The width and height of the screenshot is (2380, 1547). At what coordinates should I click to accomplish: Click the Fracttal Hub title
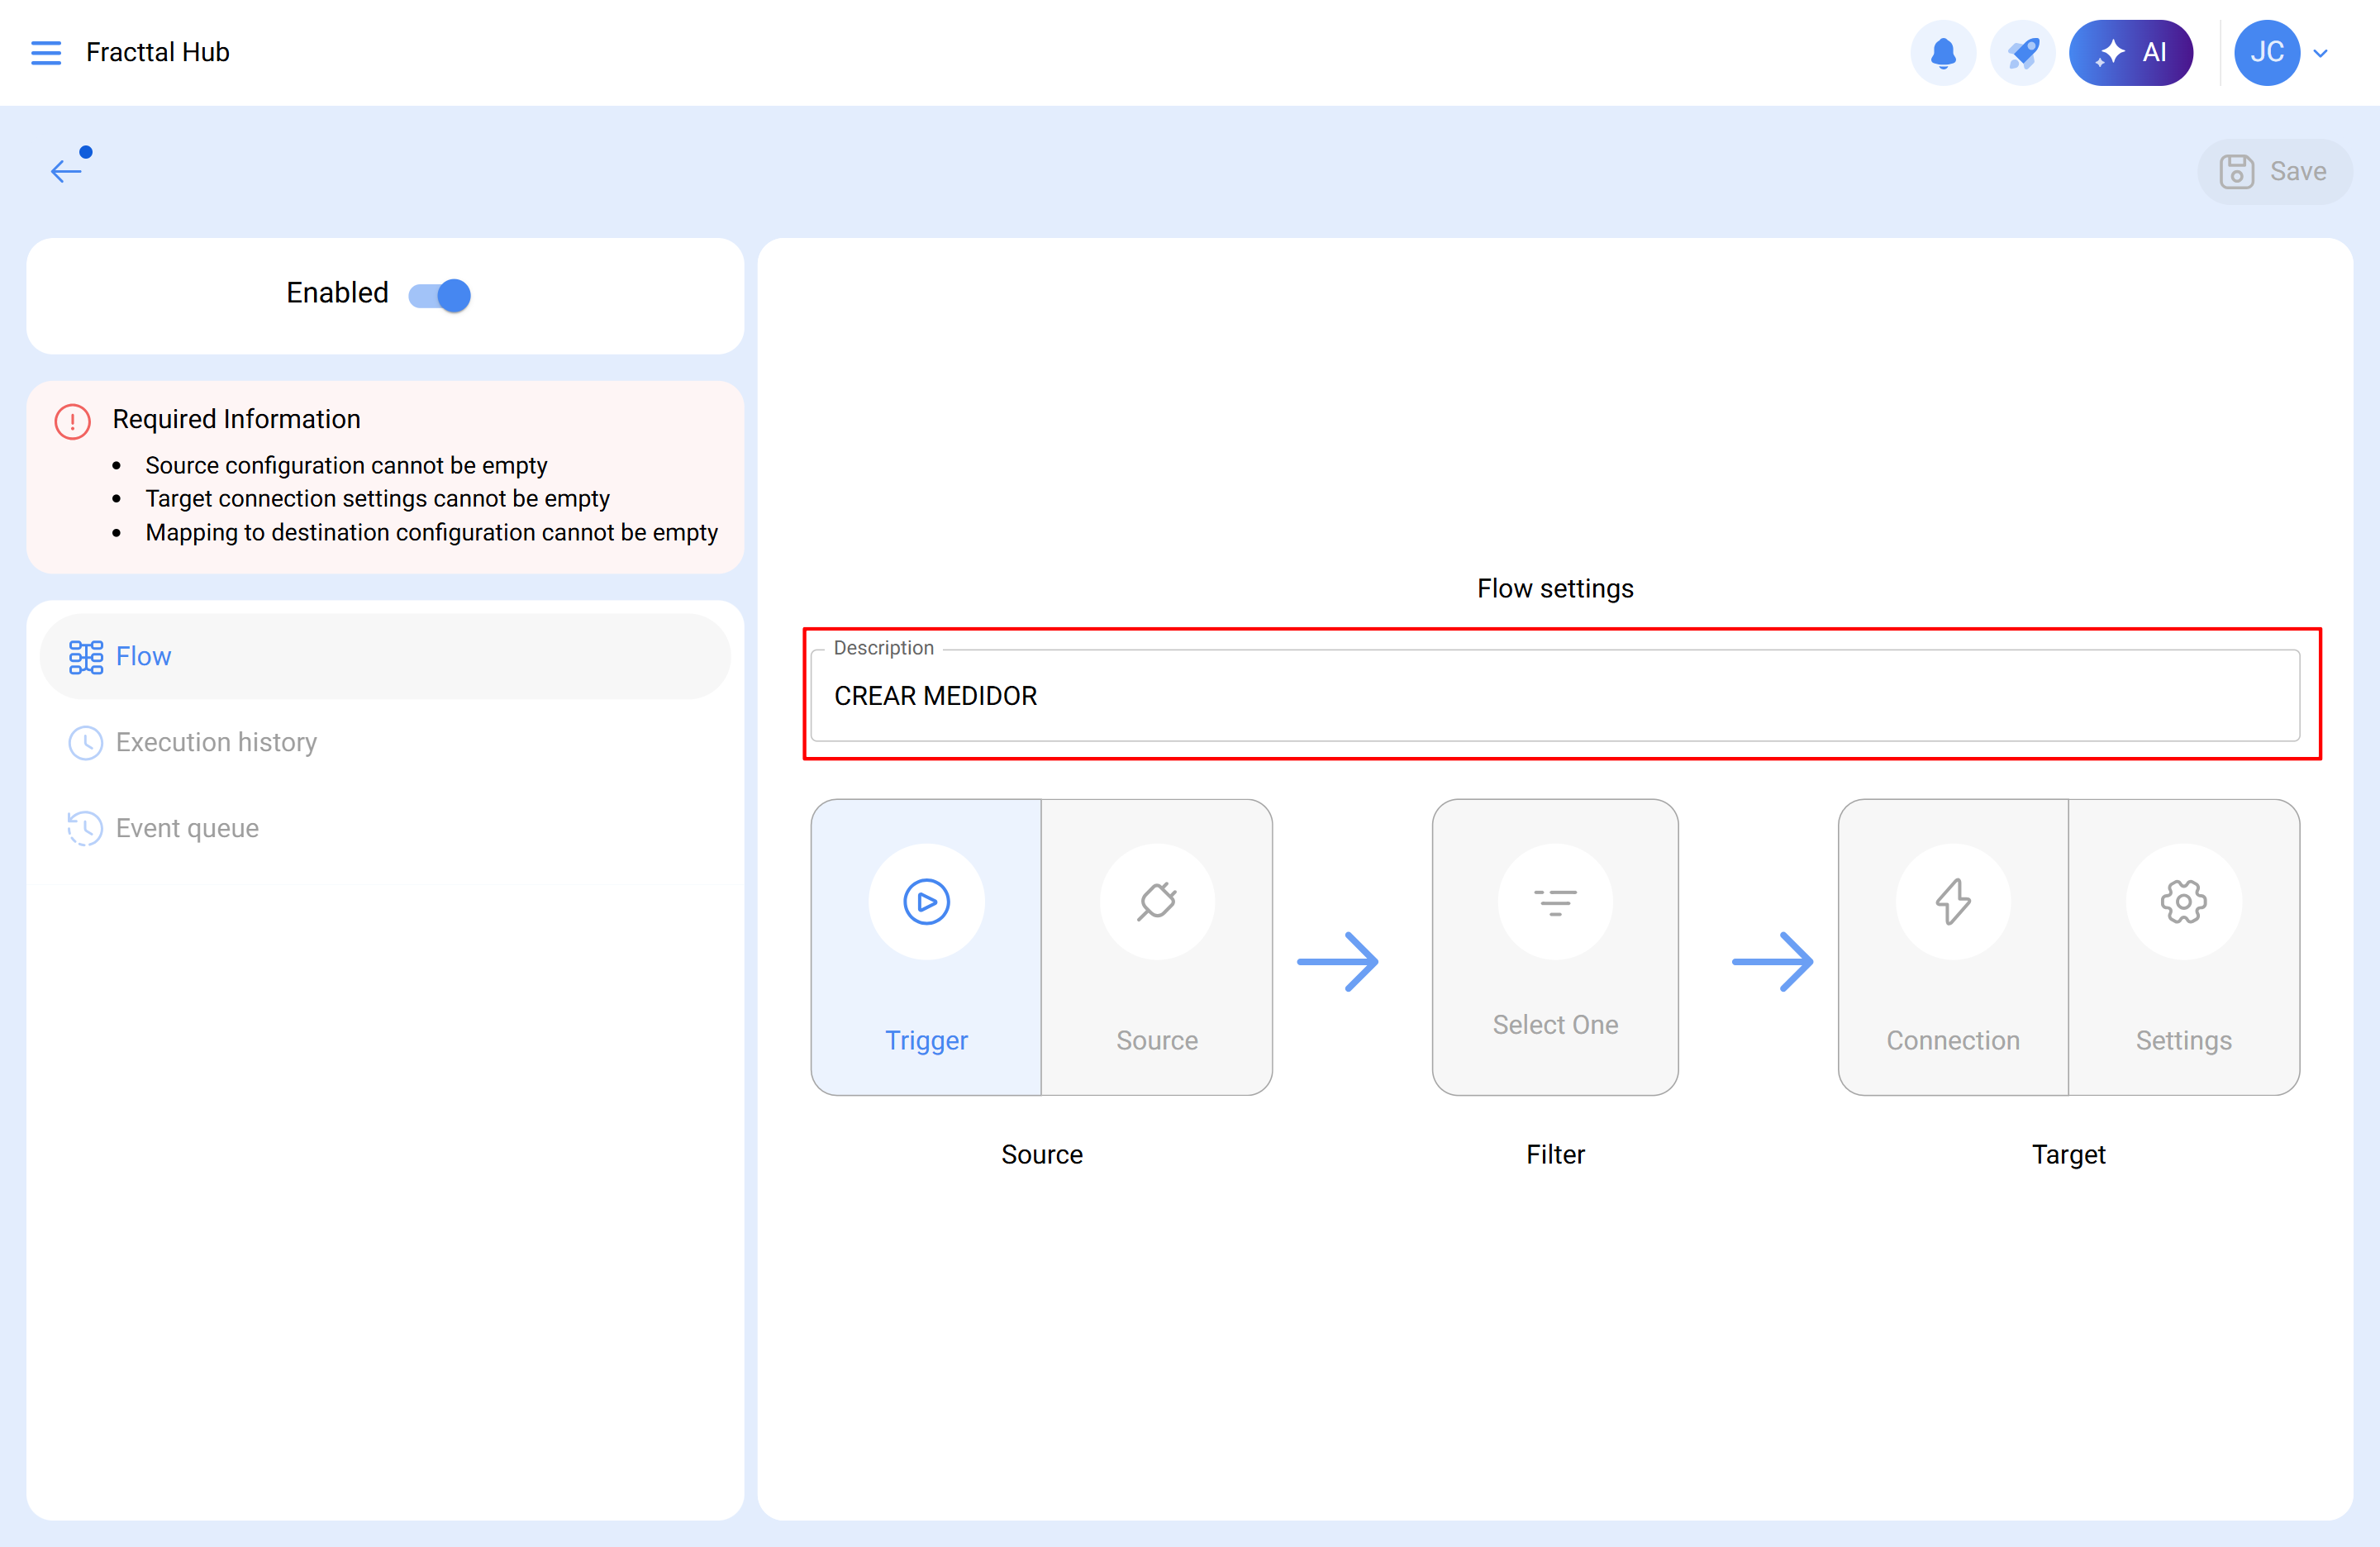tap(158, 52)
